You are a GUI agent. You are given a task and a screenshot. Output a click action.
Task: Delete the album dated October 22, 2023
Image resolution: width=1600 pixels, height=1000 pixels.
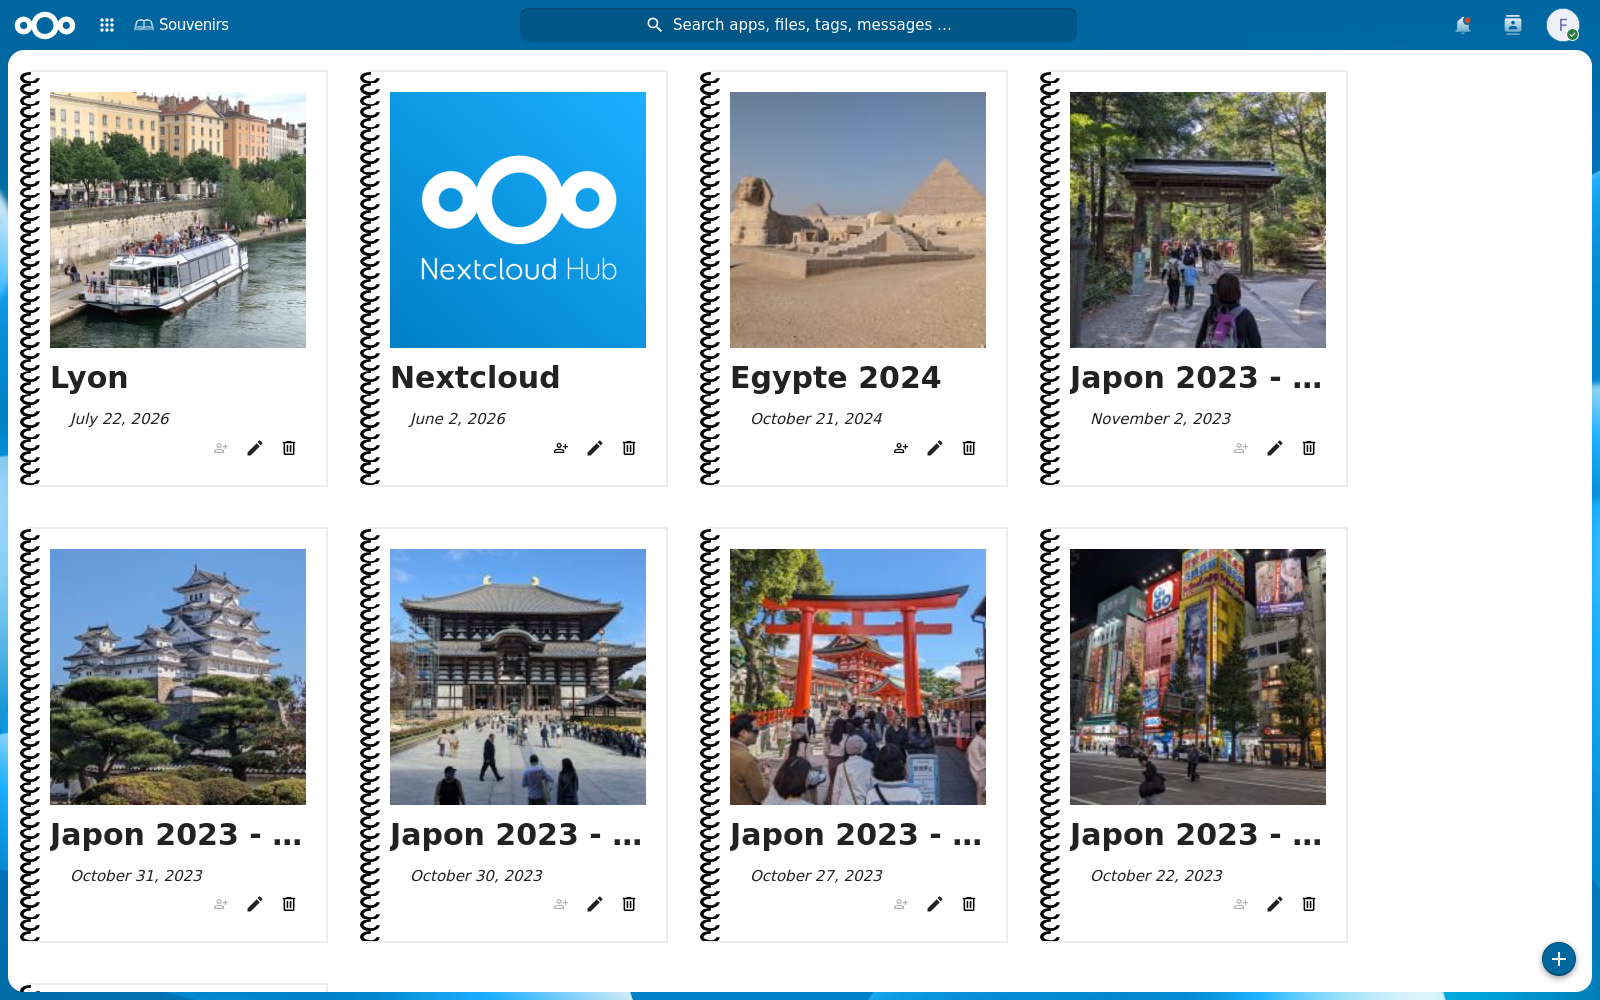point(1309,904)
